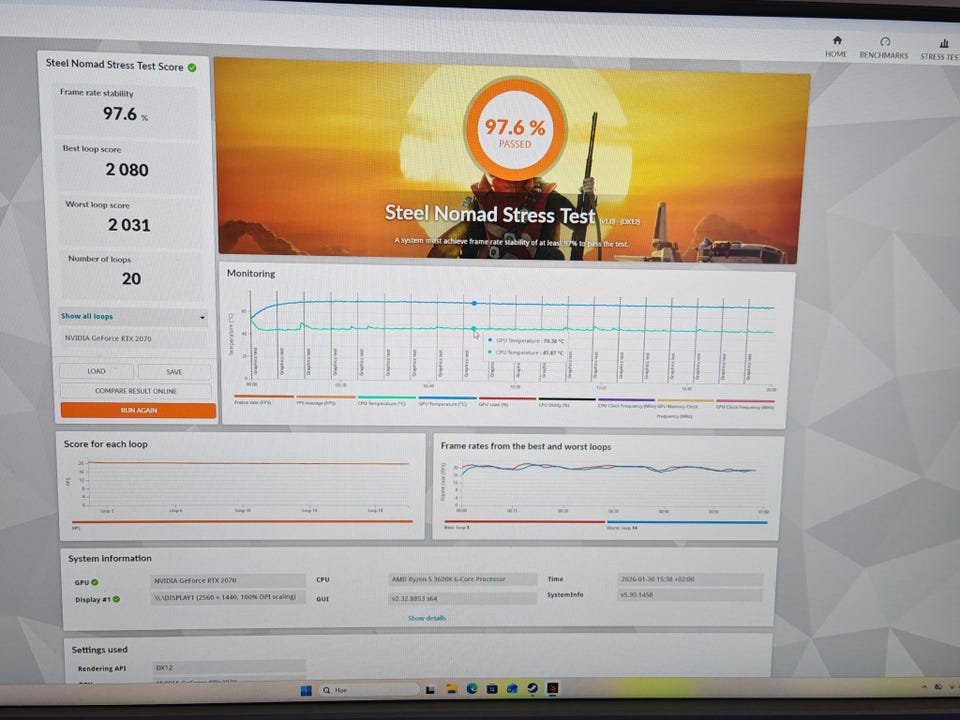960x720 pixels.
Task: Open Steam from the taskbar
Action: coord(532,688)
